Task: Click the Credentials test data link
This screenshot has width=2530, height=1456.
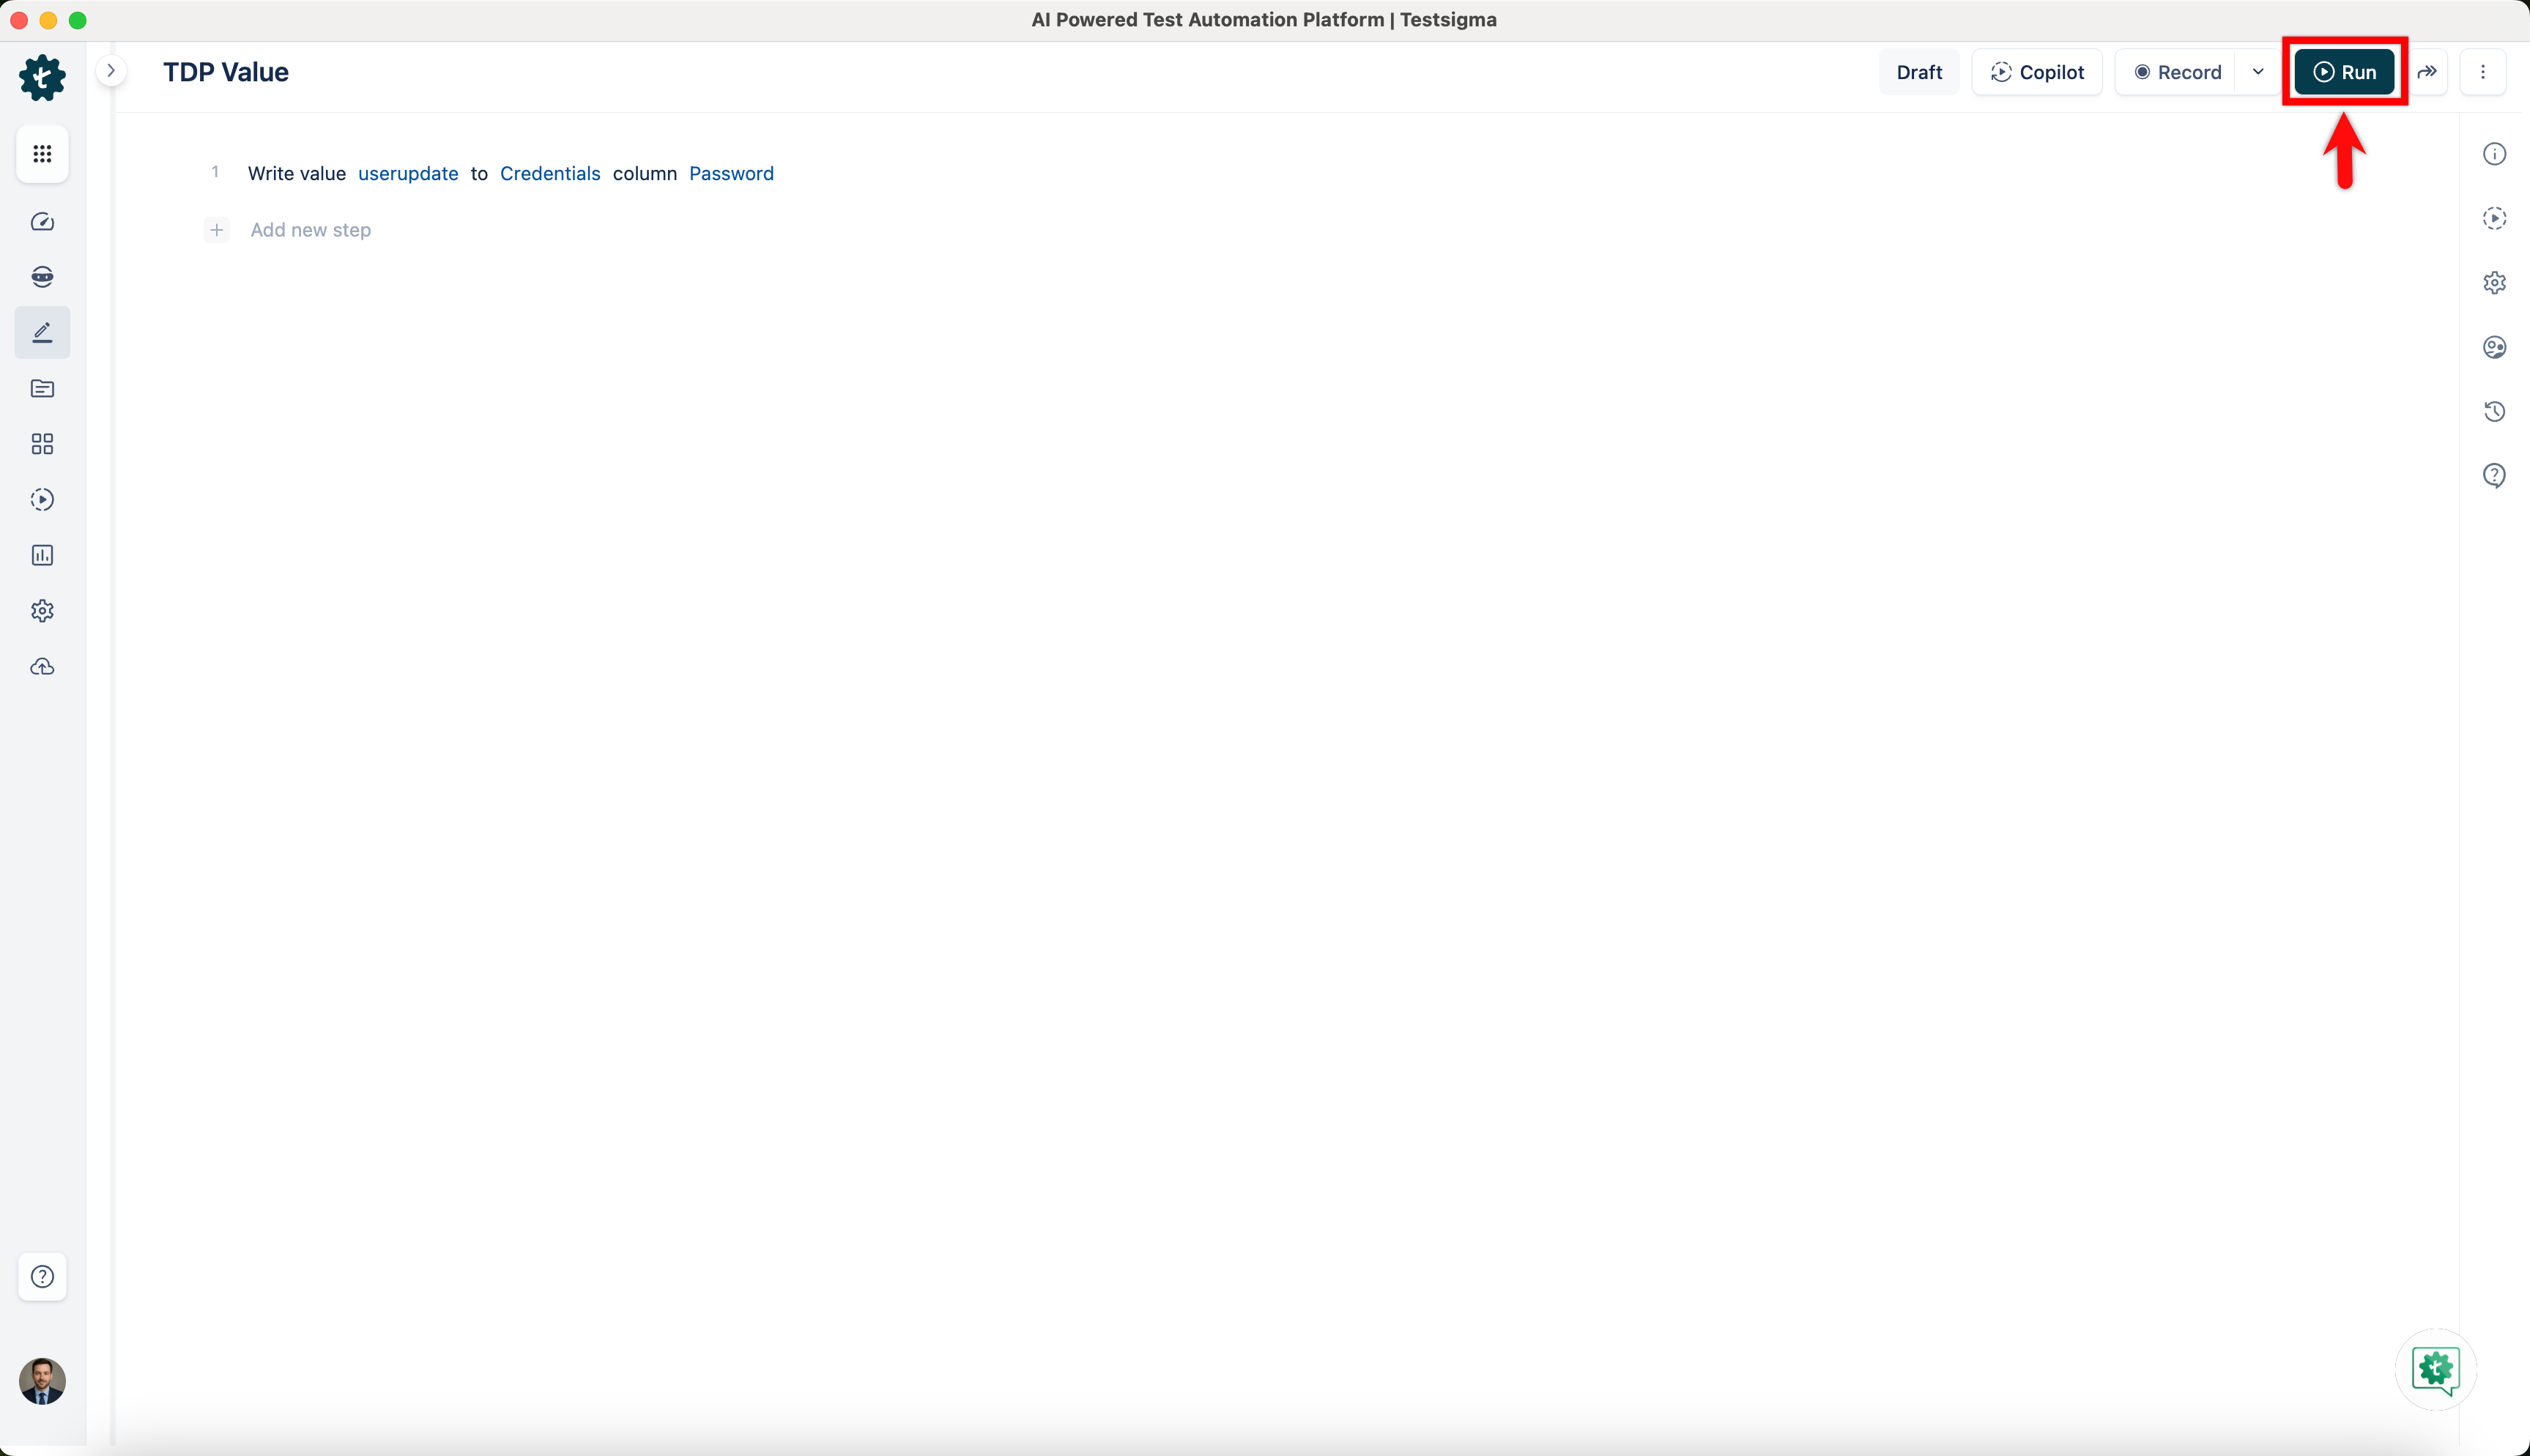Action: point(550,174)
